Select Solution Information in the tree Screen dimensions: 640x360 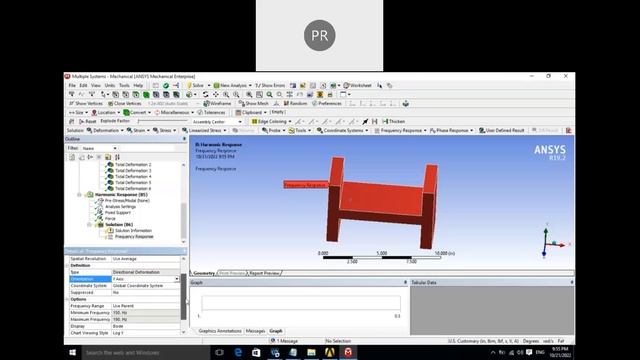click(133, 231)
